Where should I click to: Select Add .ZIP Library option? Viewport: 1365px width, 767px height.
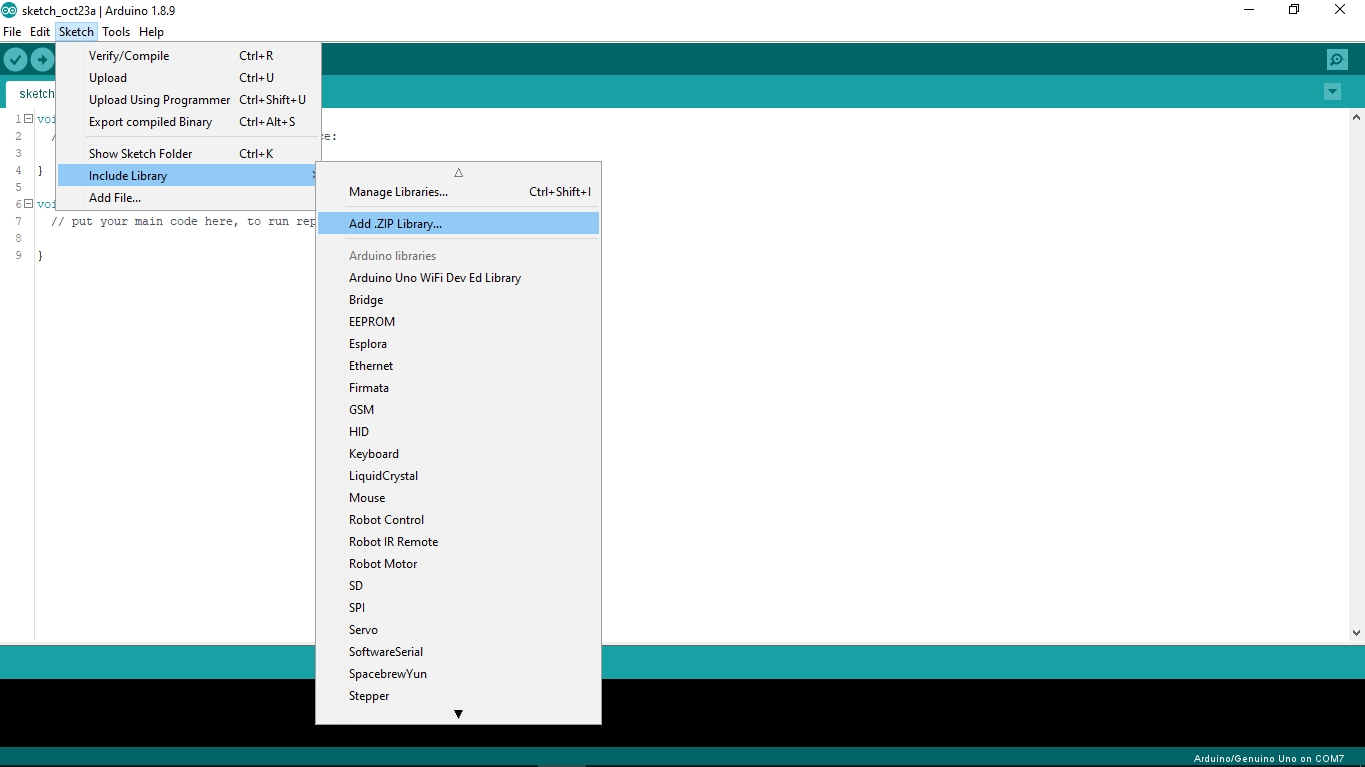[x=395, y=224]
